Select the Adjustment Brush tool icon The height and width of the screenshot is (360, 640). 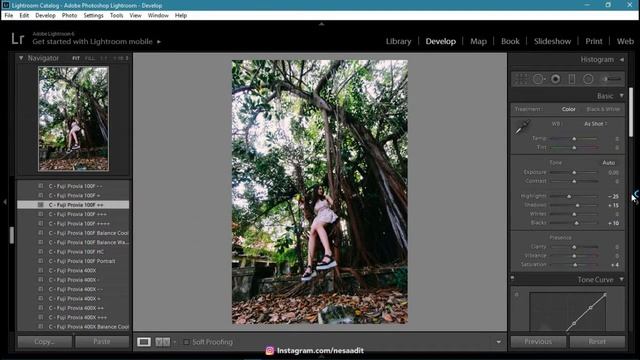click(x=612, y=79)
